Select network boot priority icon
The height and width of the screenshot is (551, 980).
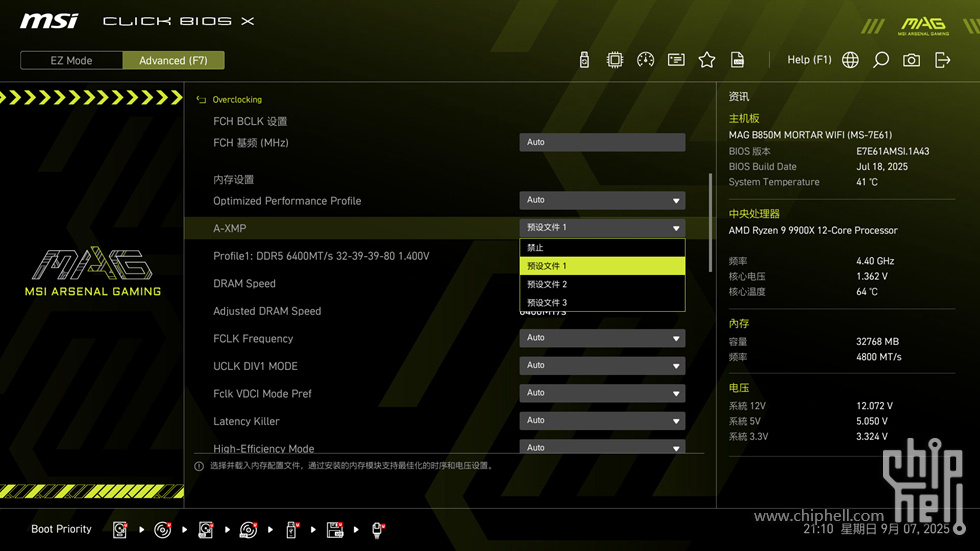tap(378, 530)
